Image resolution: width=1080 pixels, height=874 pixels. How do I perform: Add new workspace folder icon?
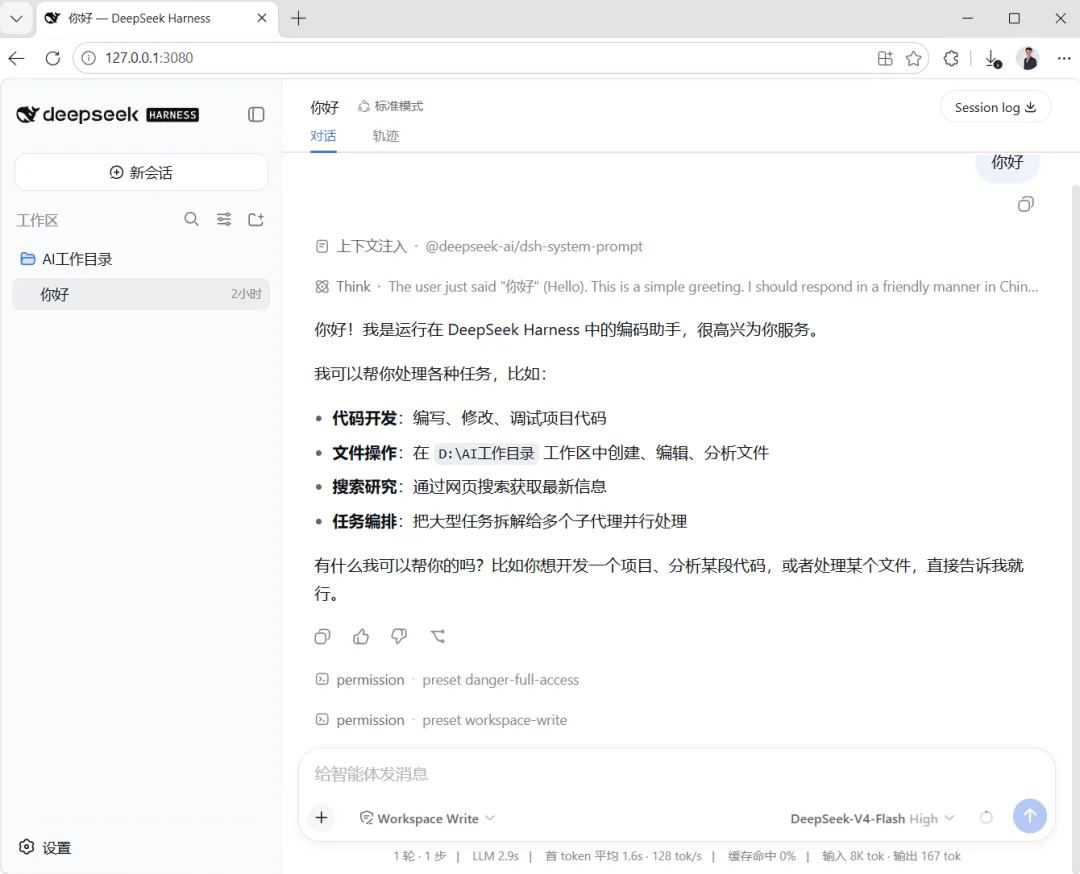point(256,219)
